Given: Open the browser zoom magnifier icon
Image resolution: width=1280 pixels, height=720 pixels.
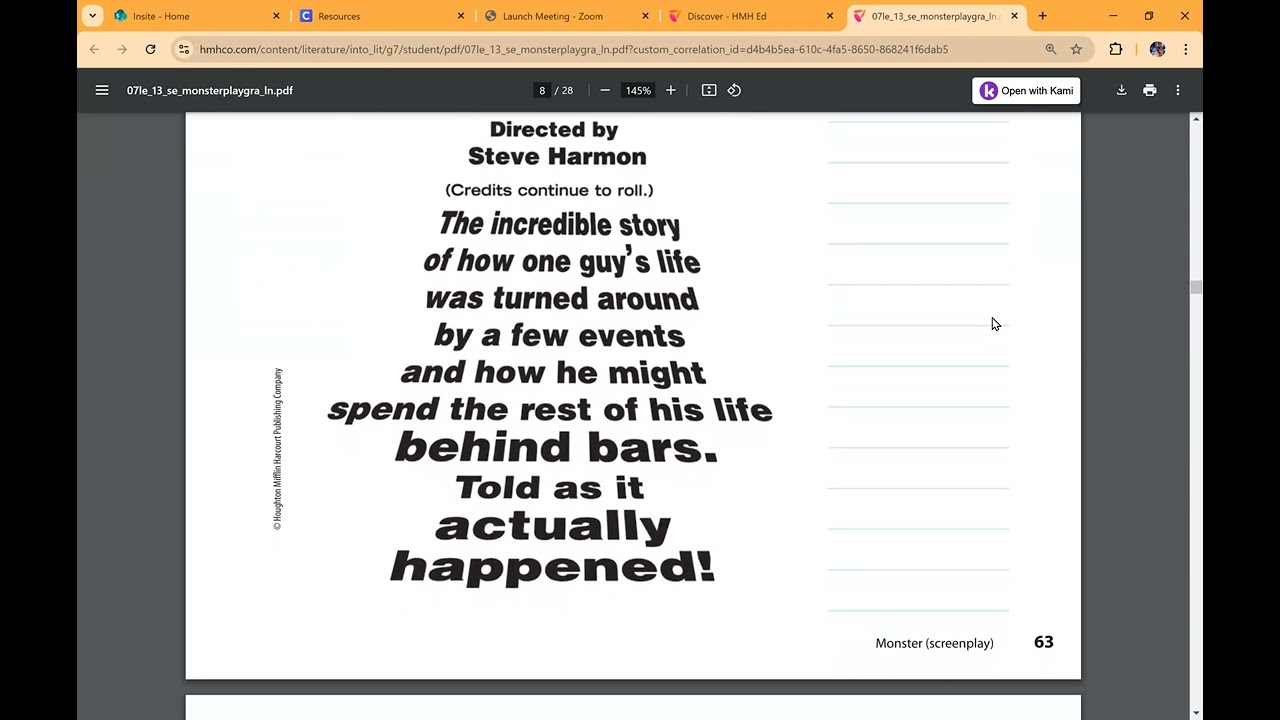Looking at the screenshot, I should (x=1051, y=49).
